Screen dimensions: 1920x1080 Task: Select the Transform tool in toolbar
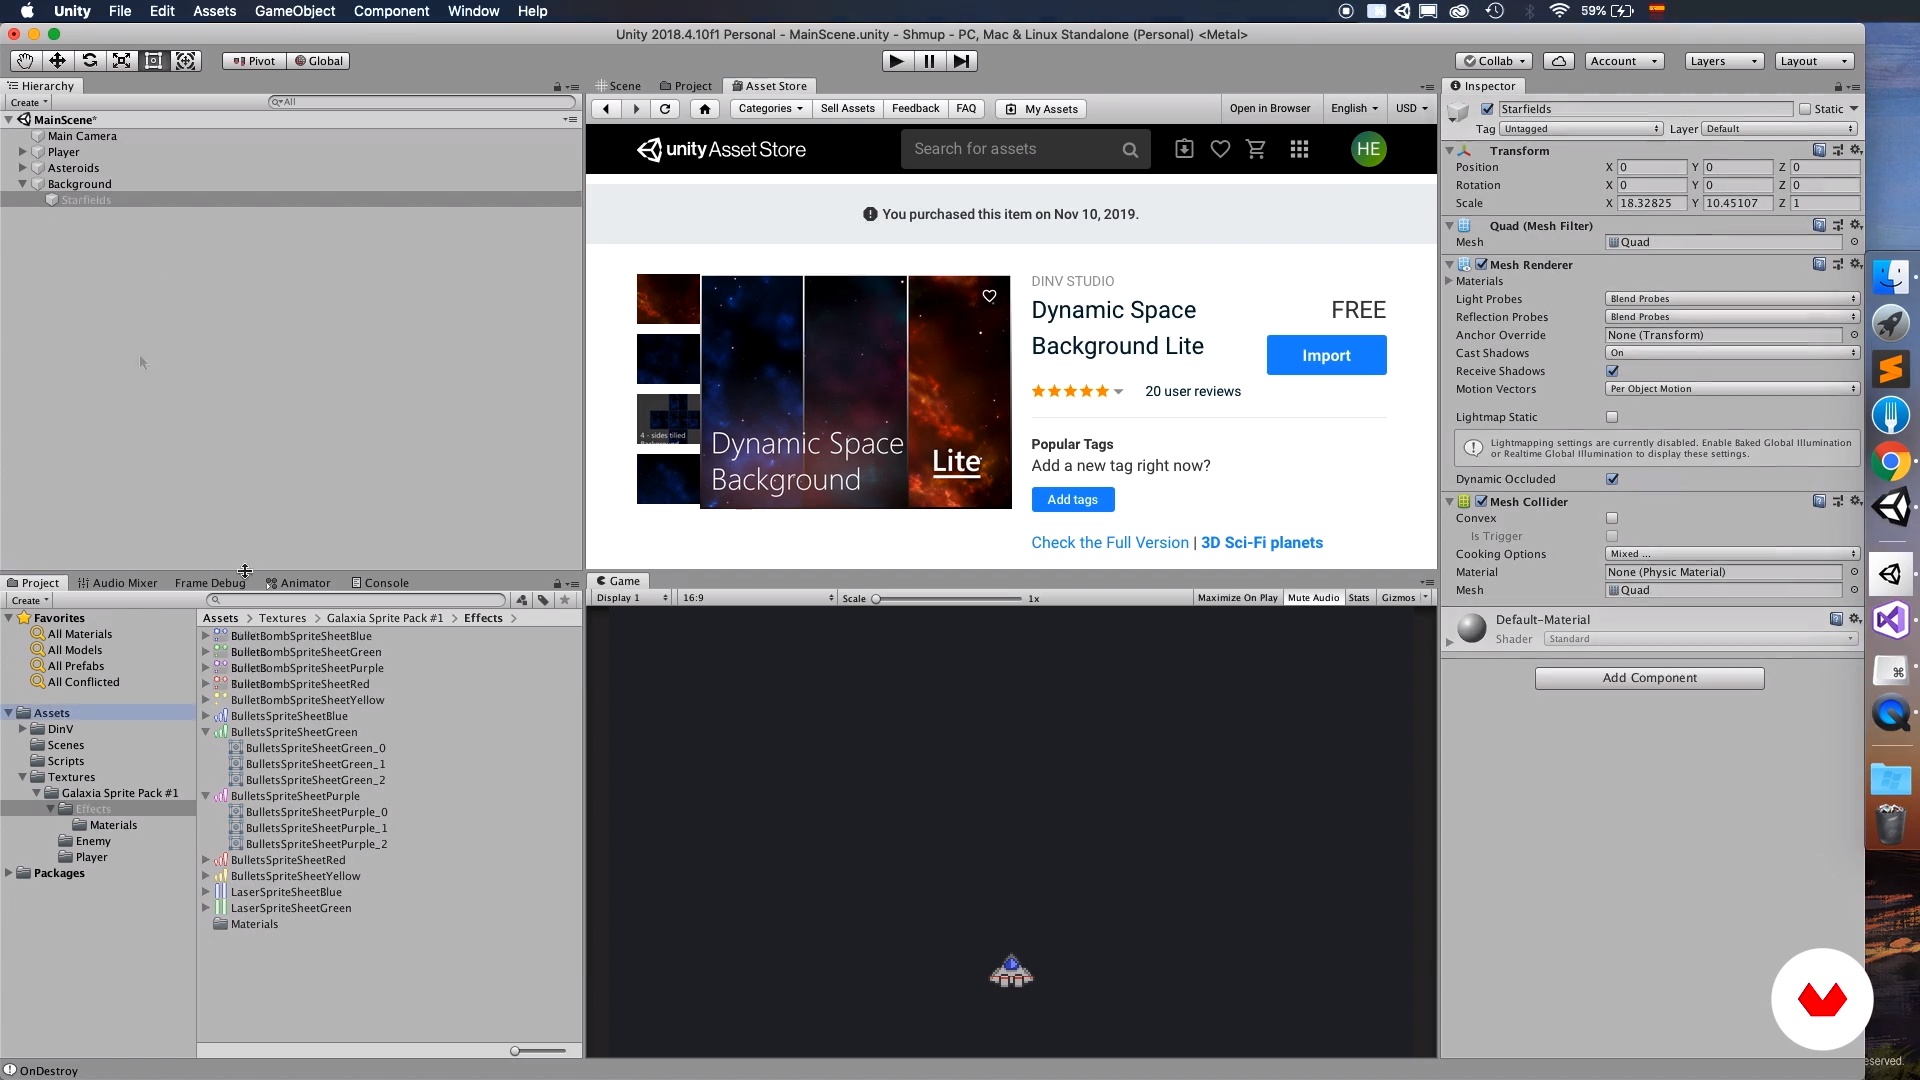click(x=185, y=61)
